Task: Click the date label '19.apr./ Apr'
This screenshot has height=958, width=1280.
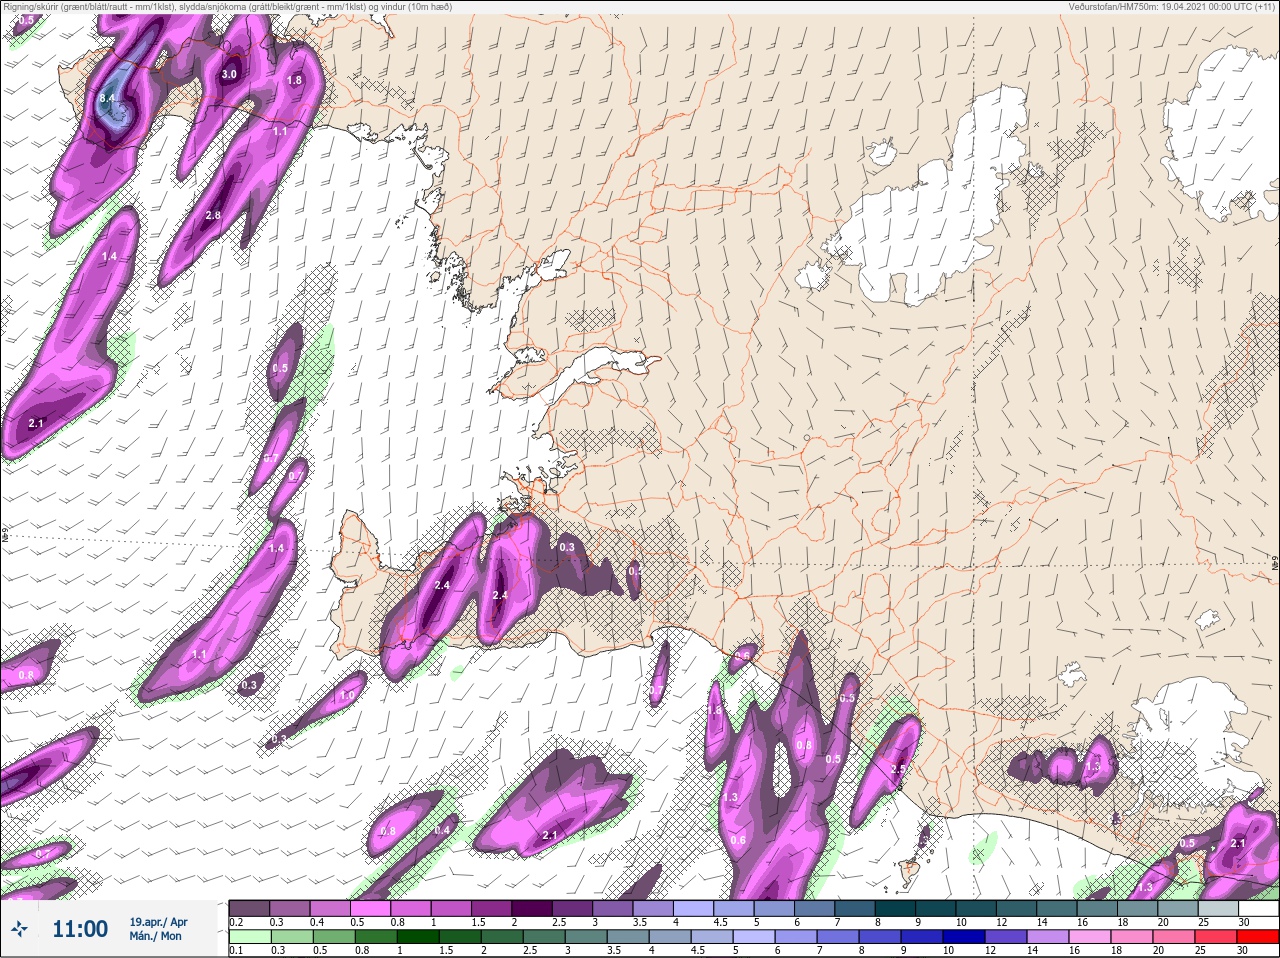Action: click(158, 921)
